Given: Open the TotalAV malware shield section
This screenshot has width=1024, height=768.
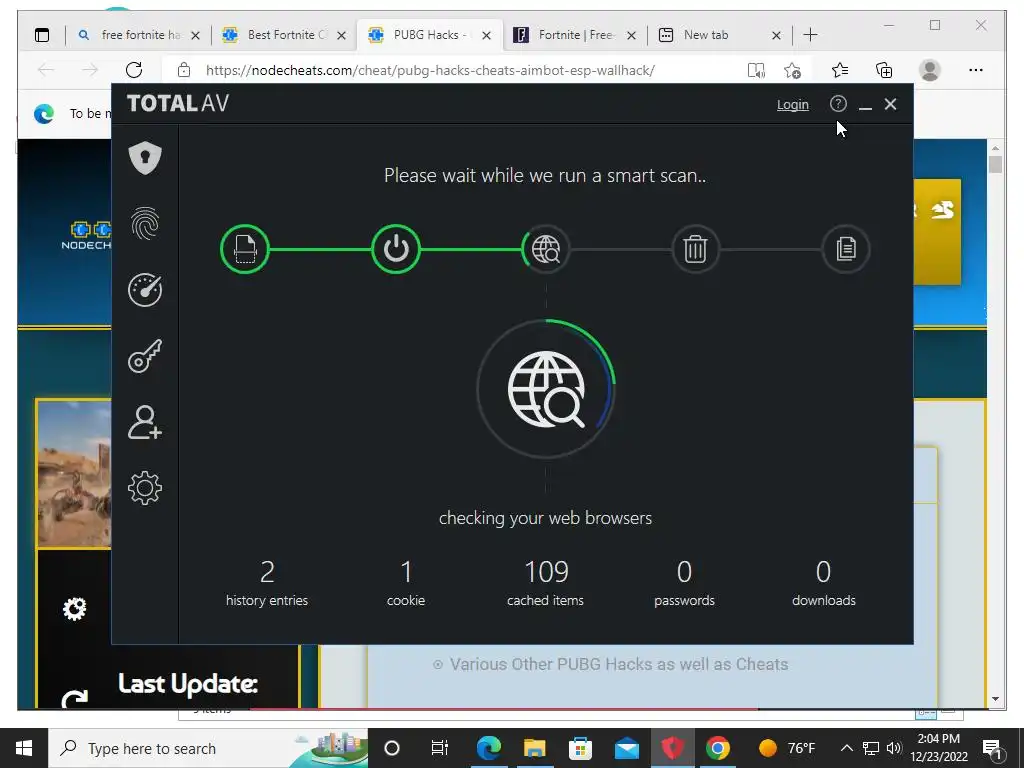Looking at the screenshot, I should (145, 157).
